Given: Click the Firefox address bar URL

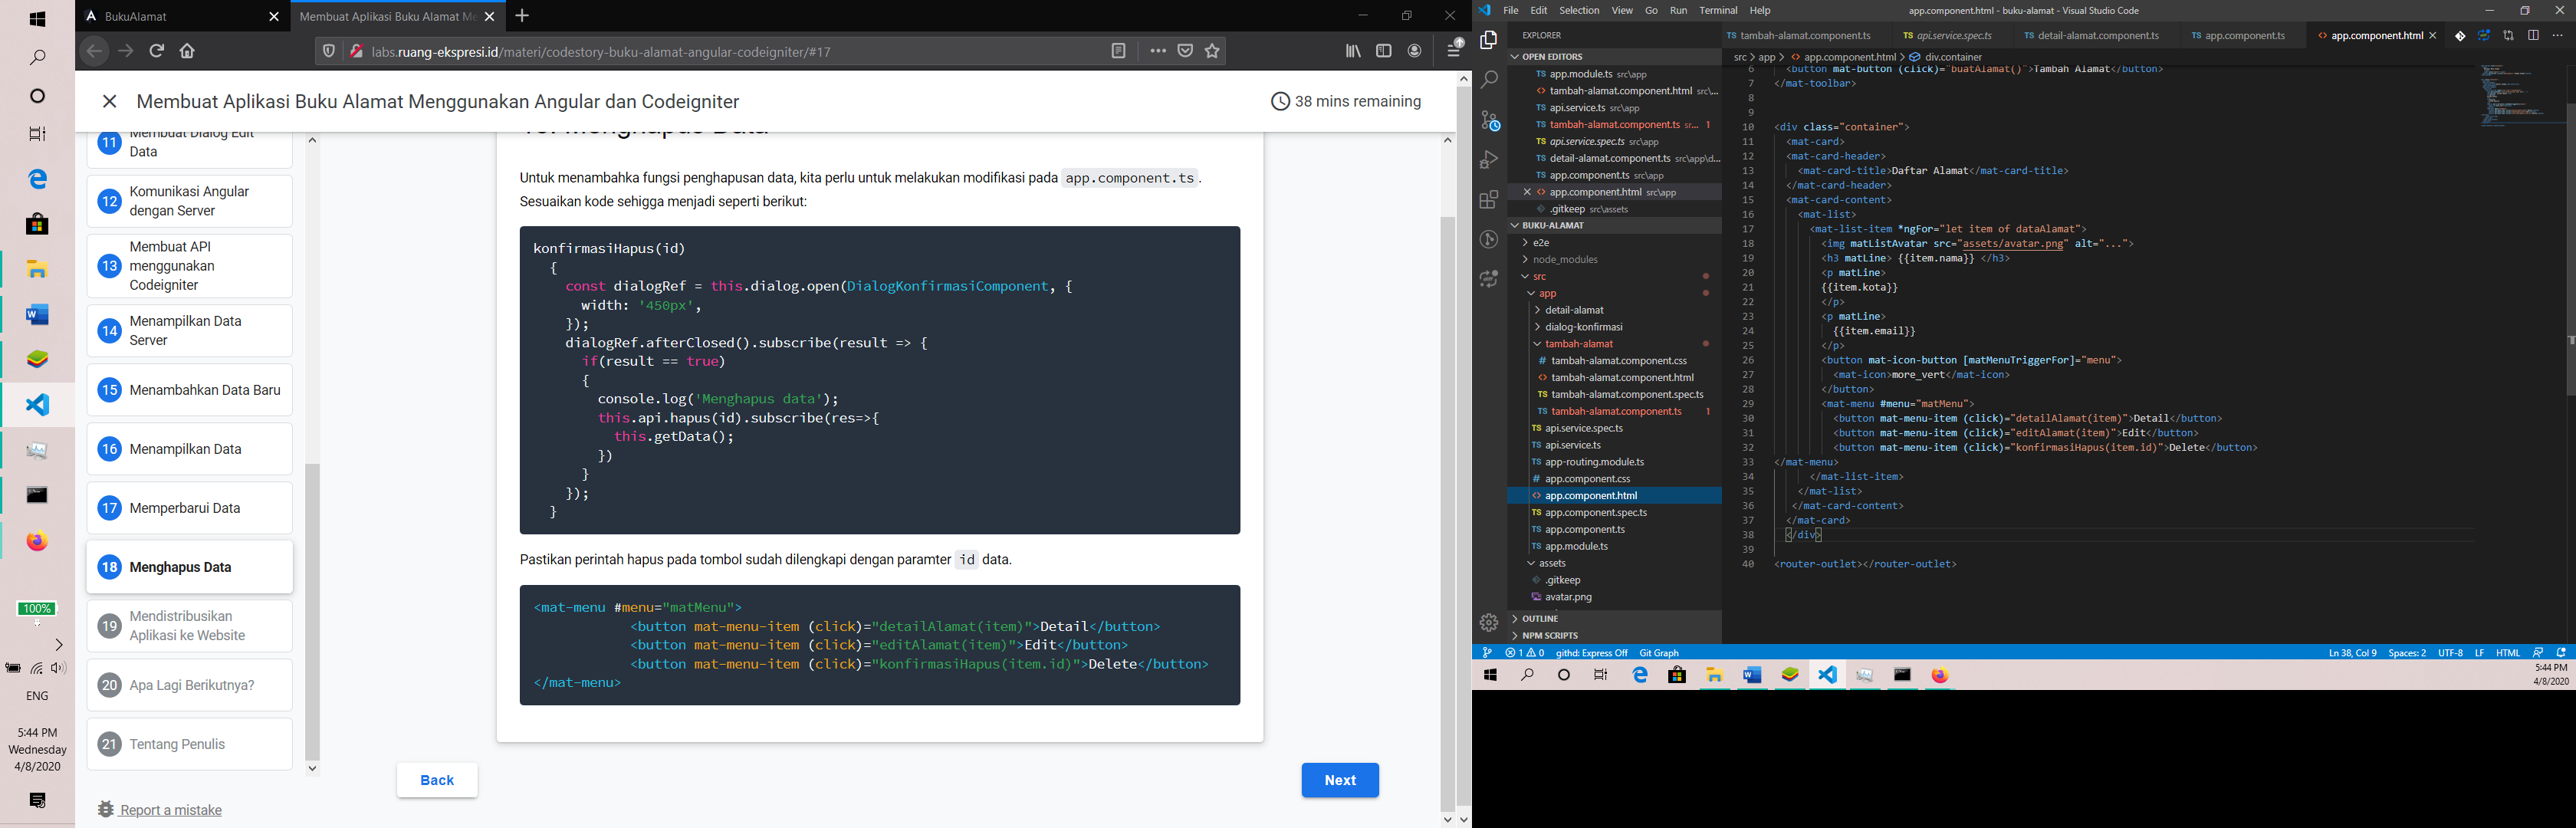Looking at the screenshot, I should click(601, 52).
